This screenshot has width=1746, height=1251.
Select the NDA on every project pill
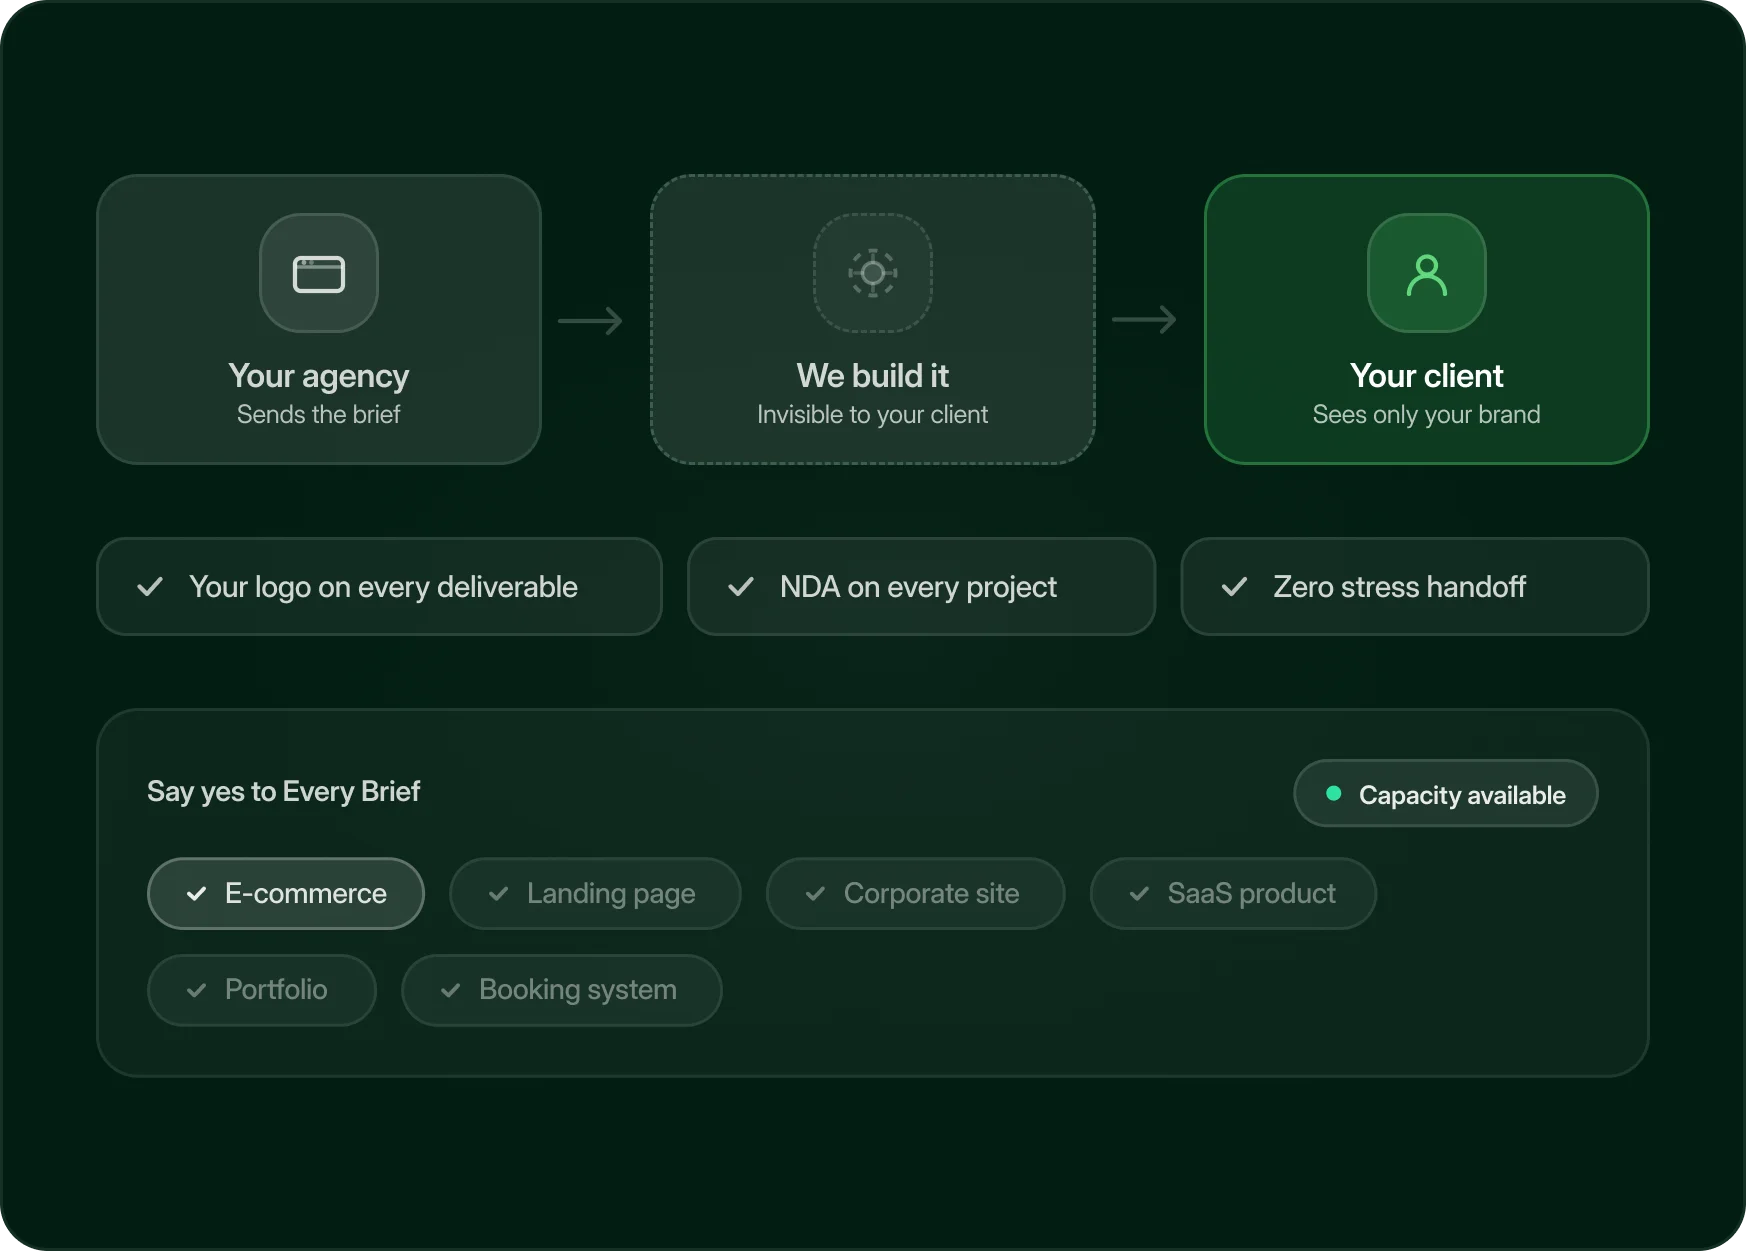coord(921,587)
